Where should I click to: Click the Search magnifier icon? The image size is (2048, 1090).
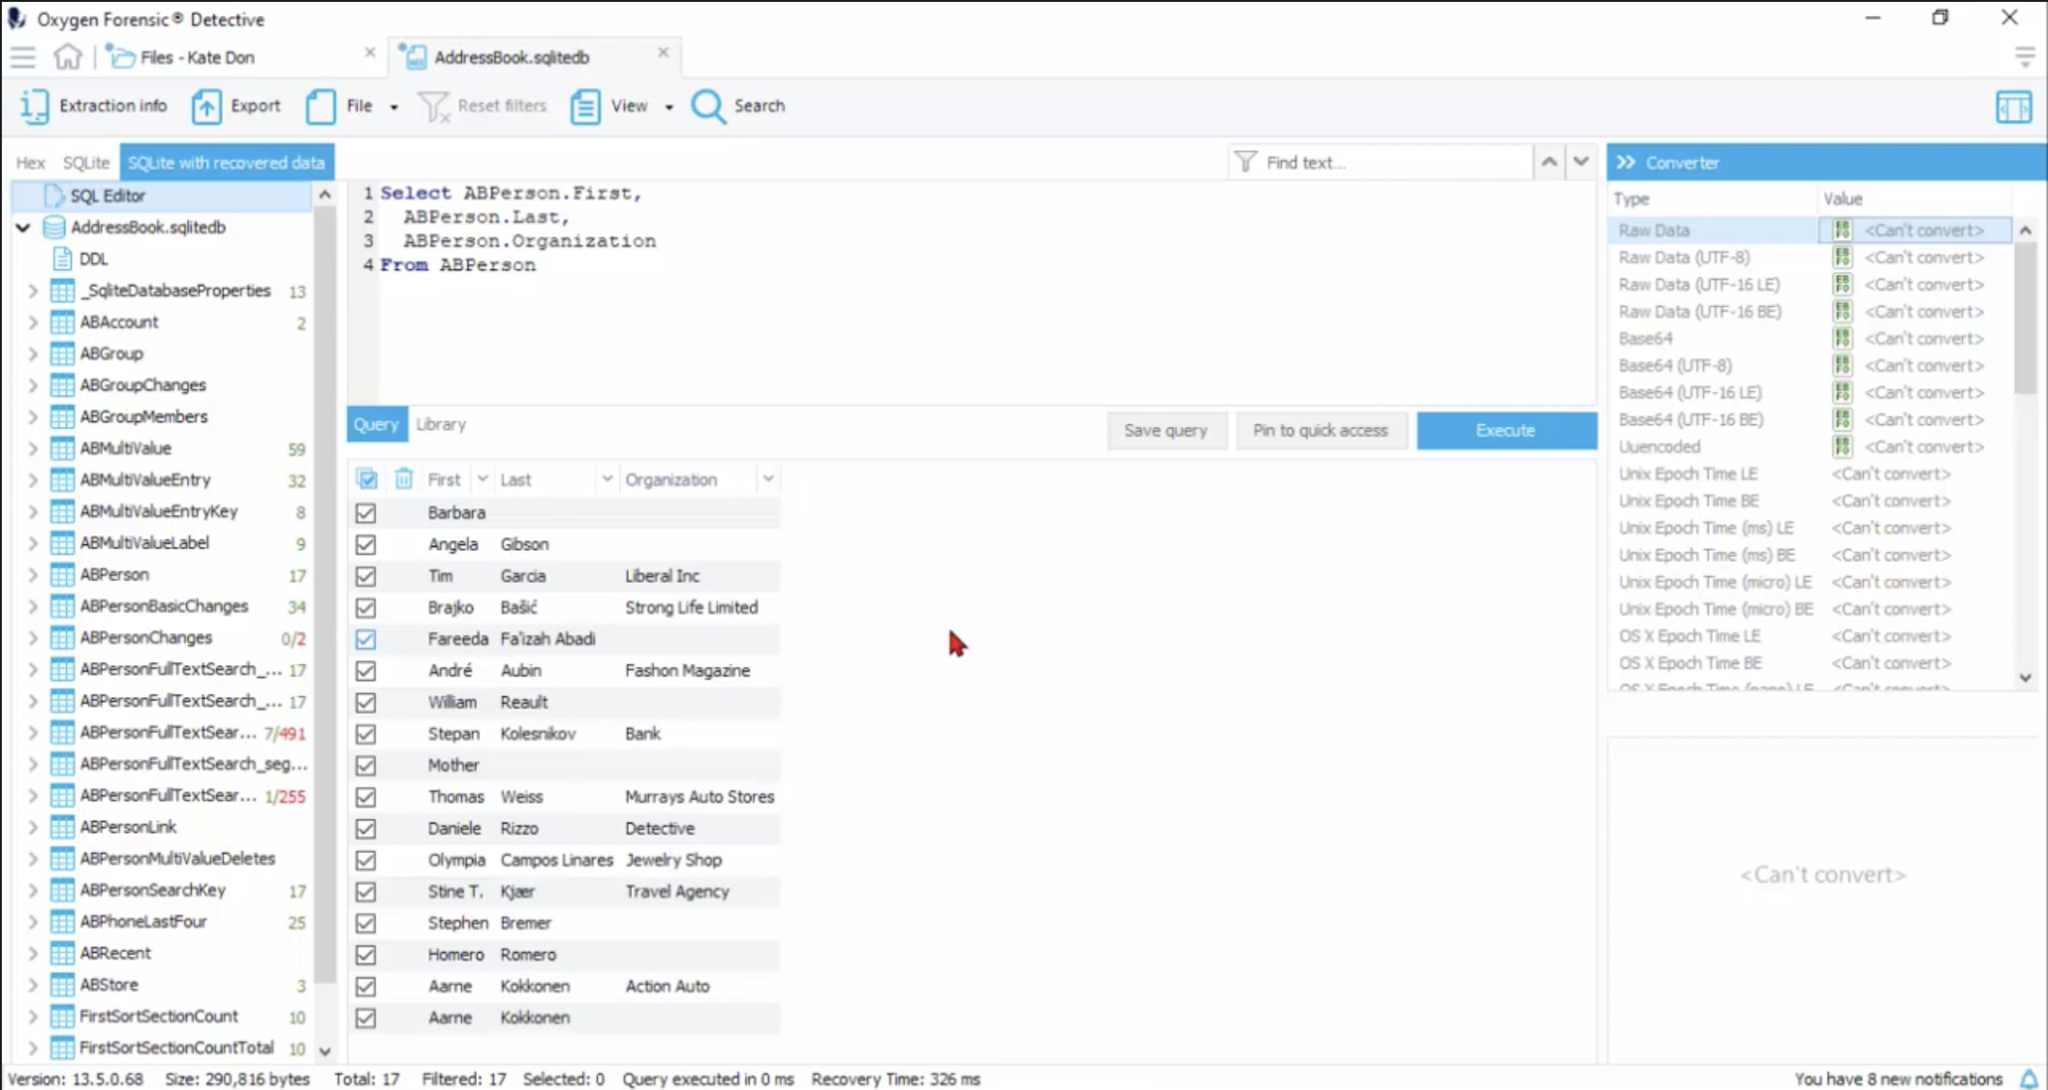pyautogui.click(x=709, y=106)
